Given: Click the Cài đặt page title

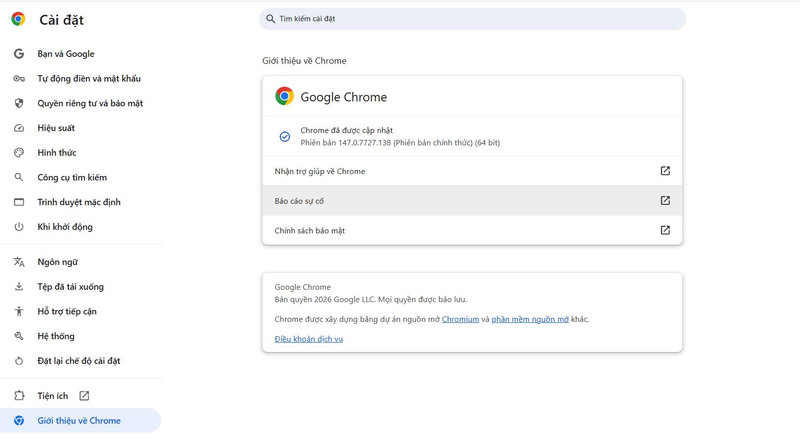Looking at the screenshot, I should 61,20.
